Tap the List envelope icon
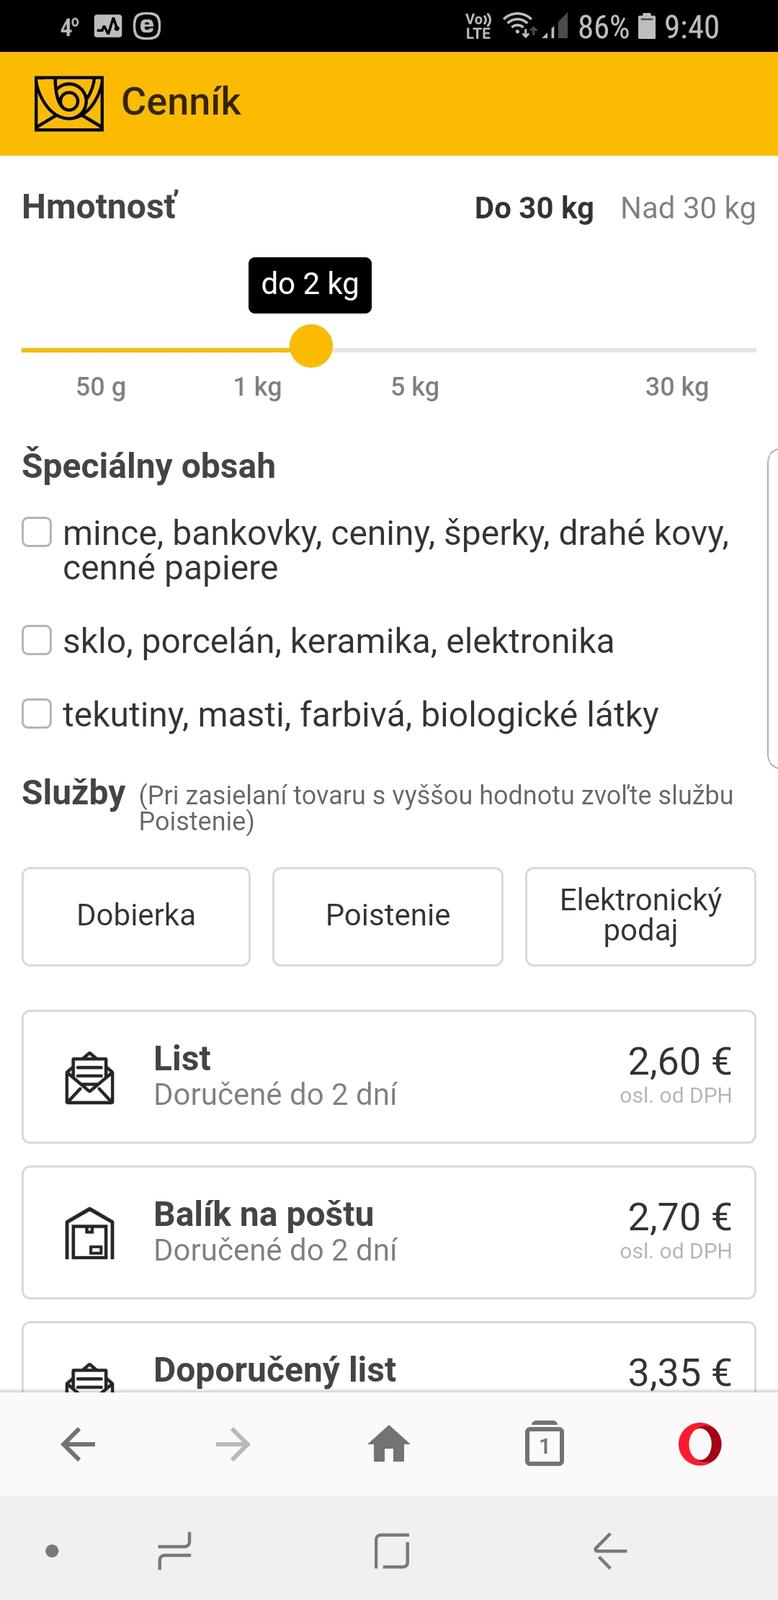Viewport: 778px width, 1600px height. (x=90, y=1077)
